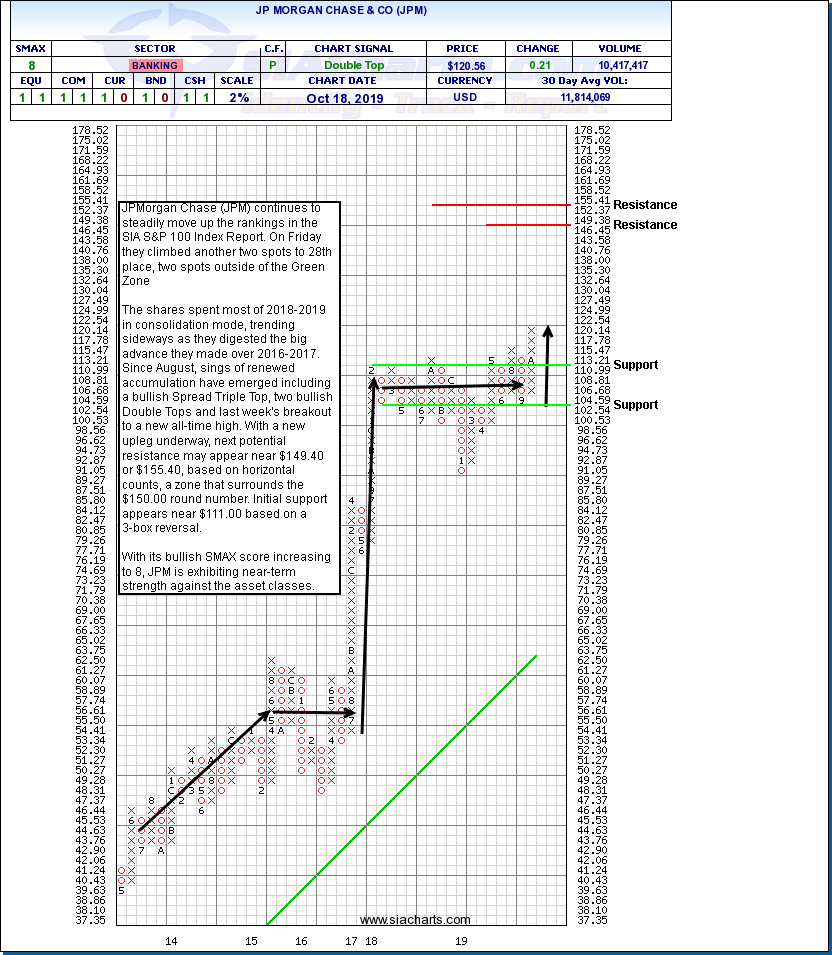The image size is (832, 955).
Task: Select the upper Support label
Action: point(635,365)
